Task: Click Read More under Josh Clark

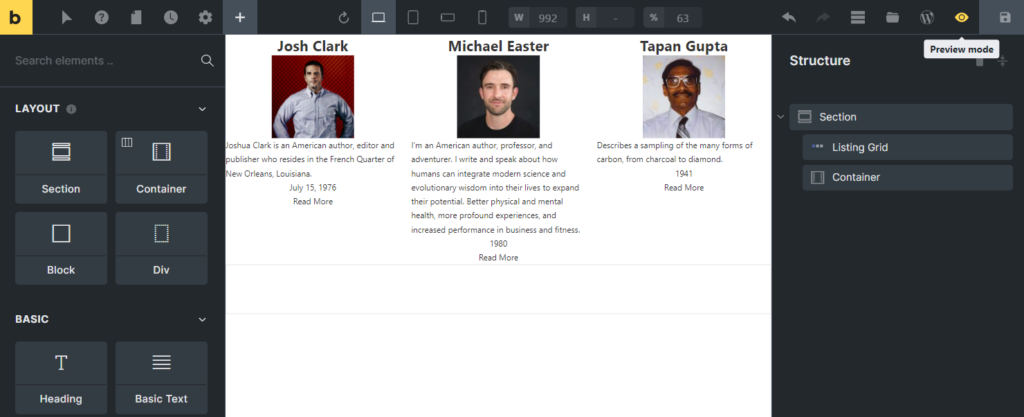Action: (x=313, y=202)
